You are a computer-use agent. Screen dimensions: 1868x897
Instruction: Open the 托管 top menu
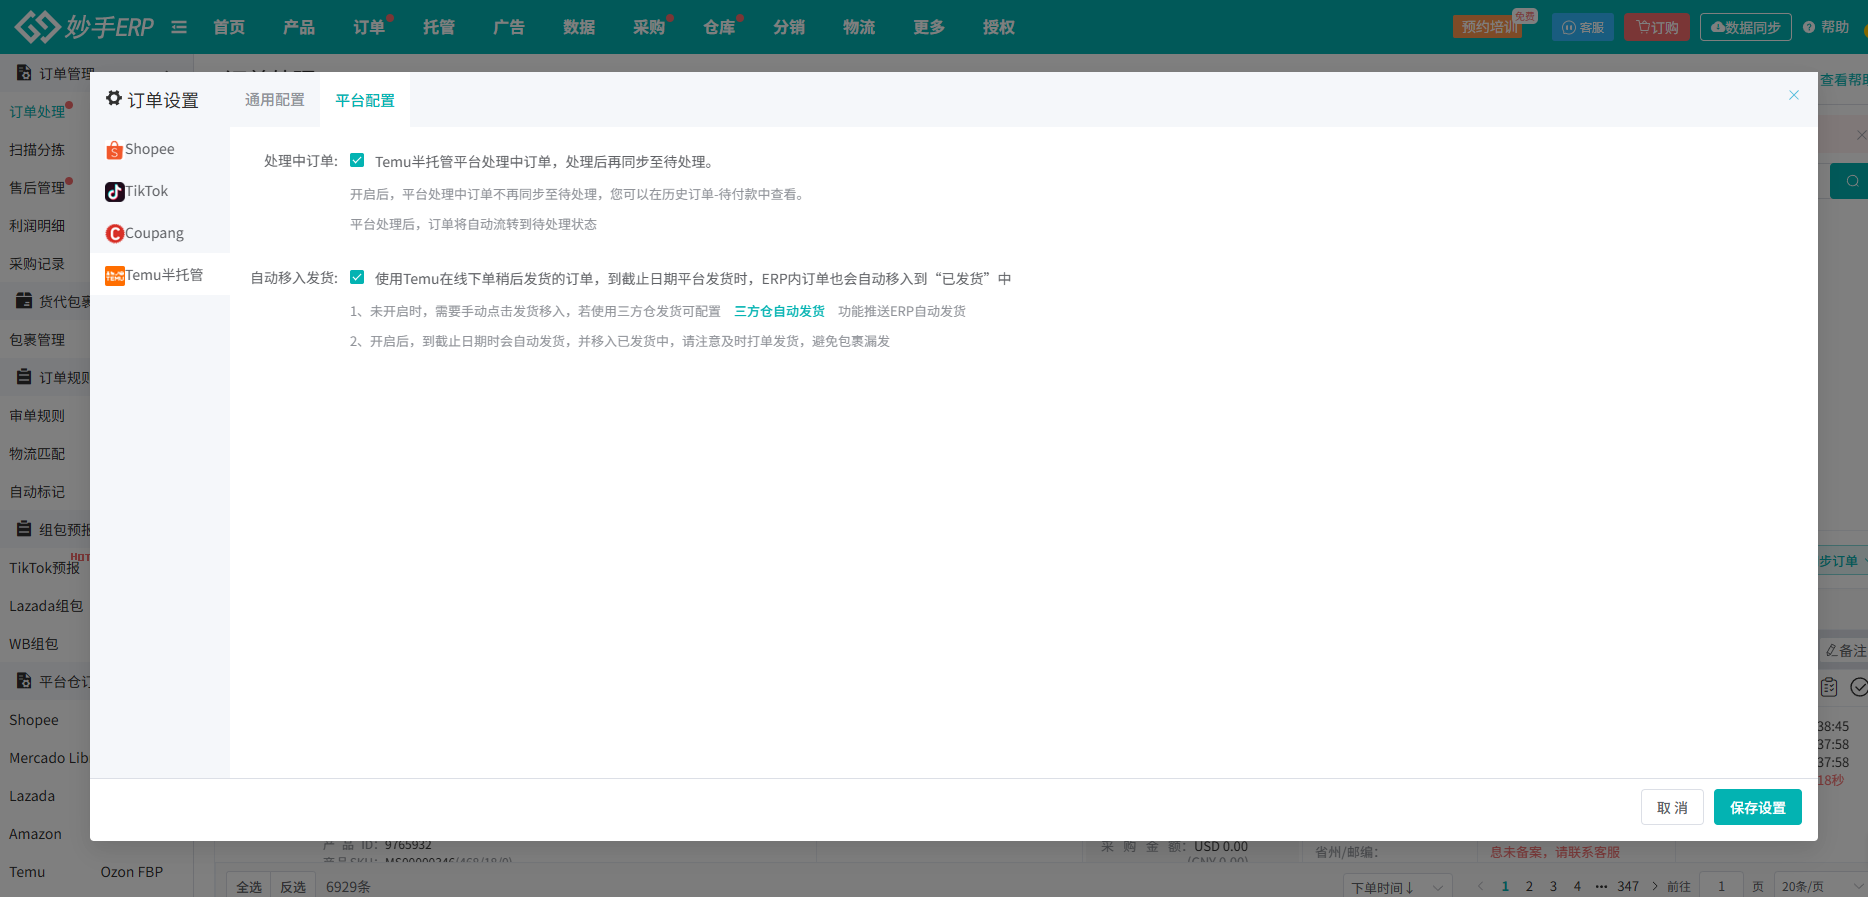[439, 27]
